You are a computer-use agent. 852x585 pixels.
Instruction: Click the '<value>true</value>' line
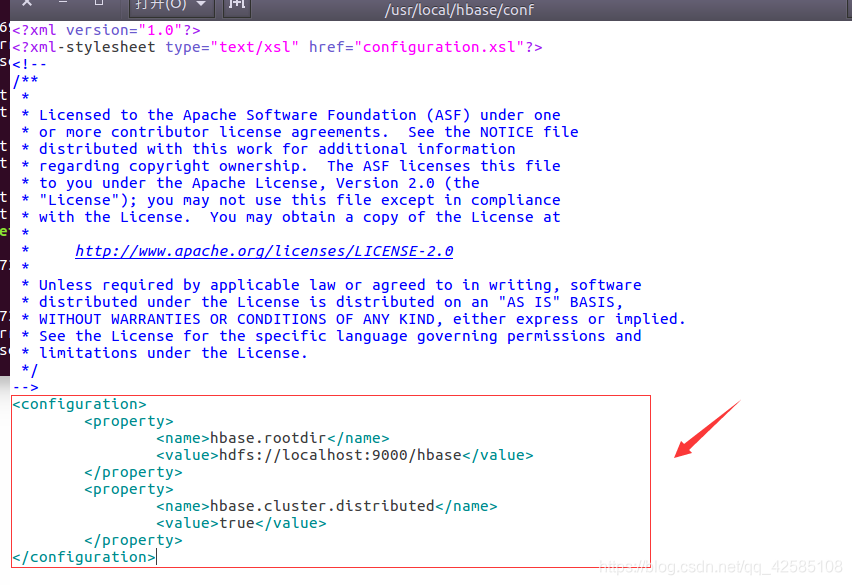pos(241,523)
